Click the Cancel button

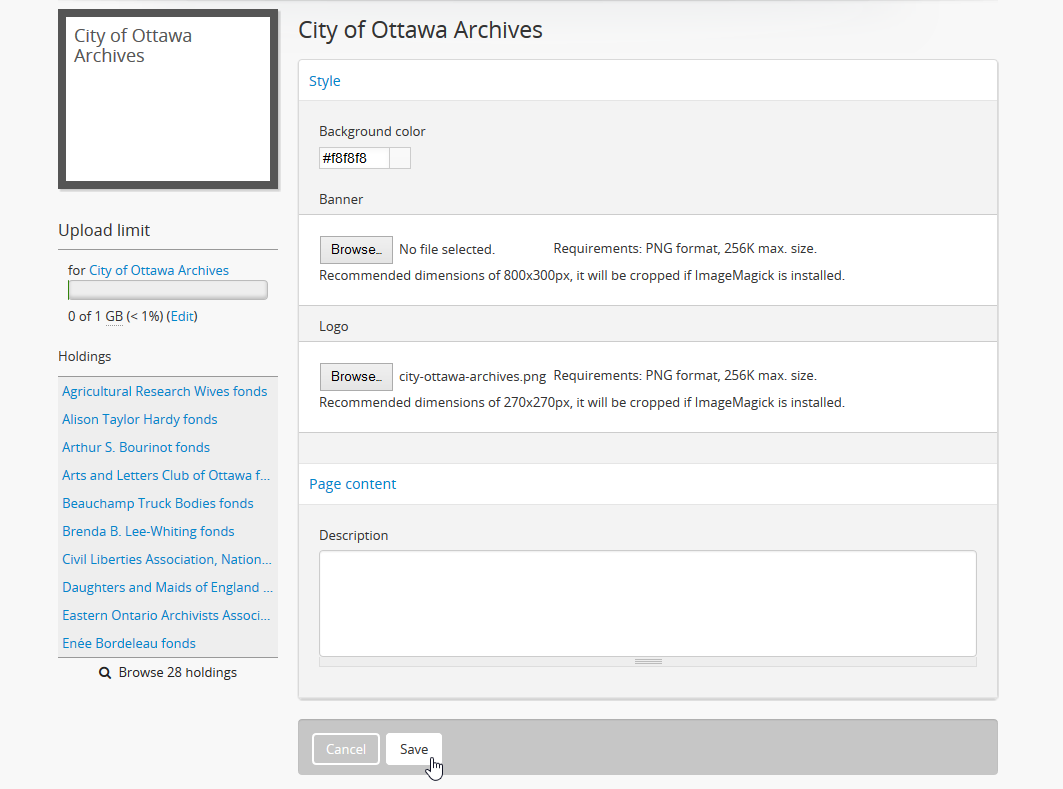(x=346, y=749)
